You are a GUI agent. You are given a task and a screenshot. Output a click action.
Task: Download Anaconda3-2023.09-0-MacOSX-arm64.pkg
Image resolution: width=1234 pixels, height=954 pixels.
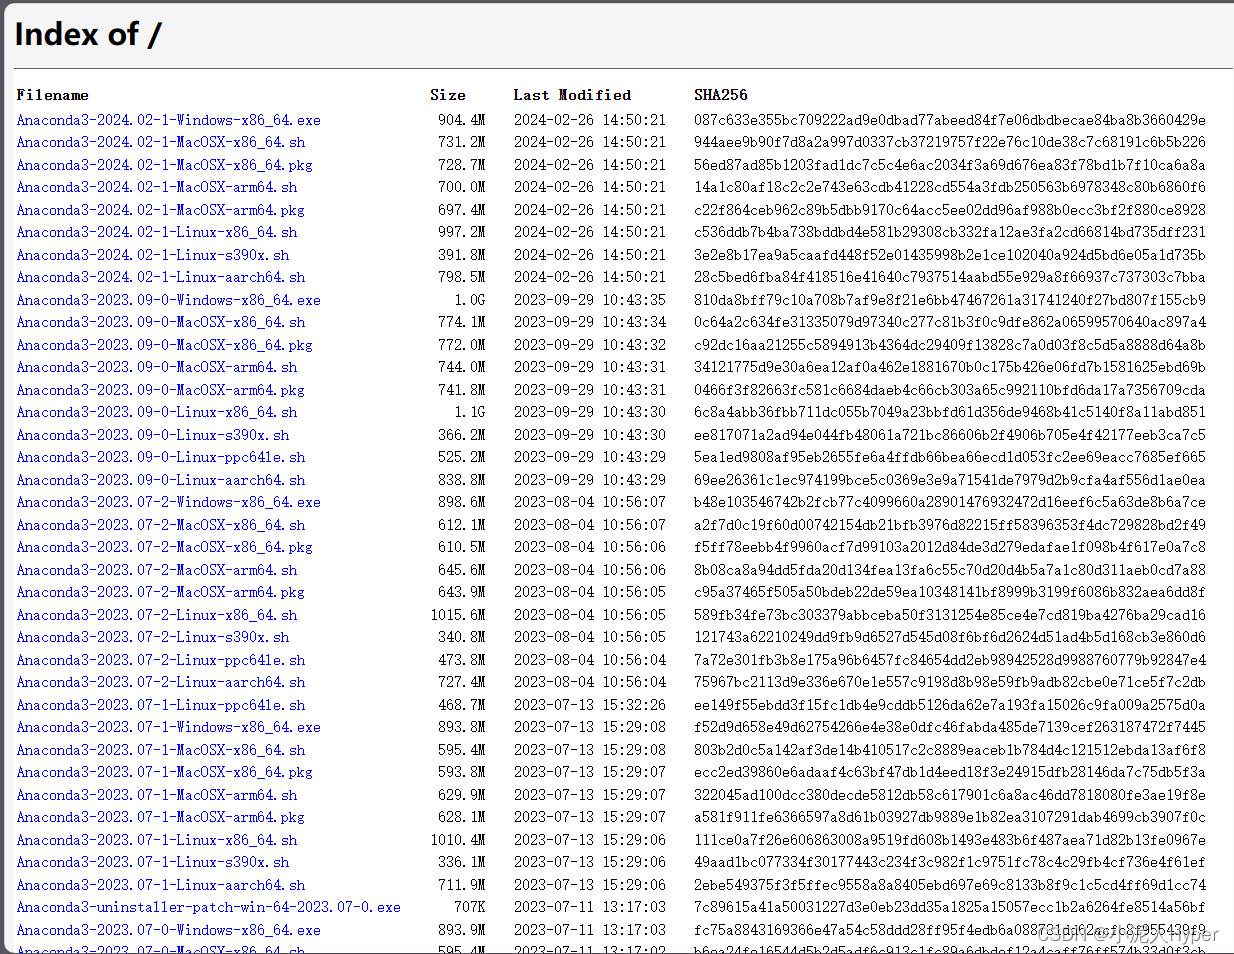click(x=160, y=390)
